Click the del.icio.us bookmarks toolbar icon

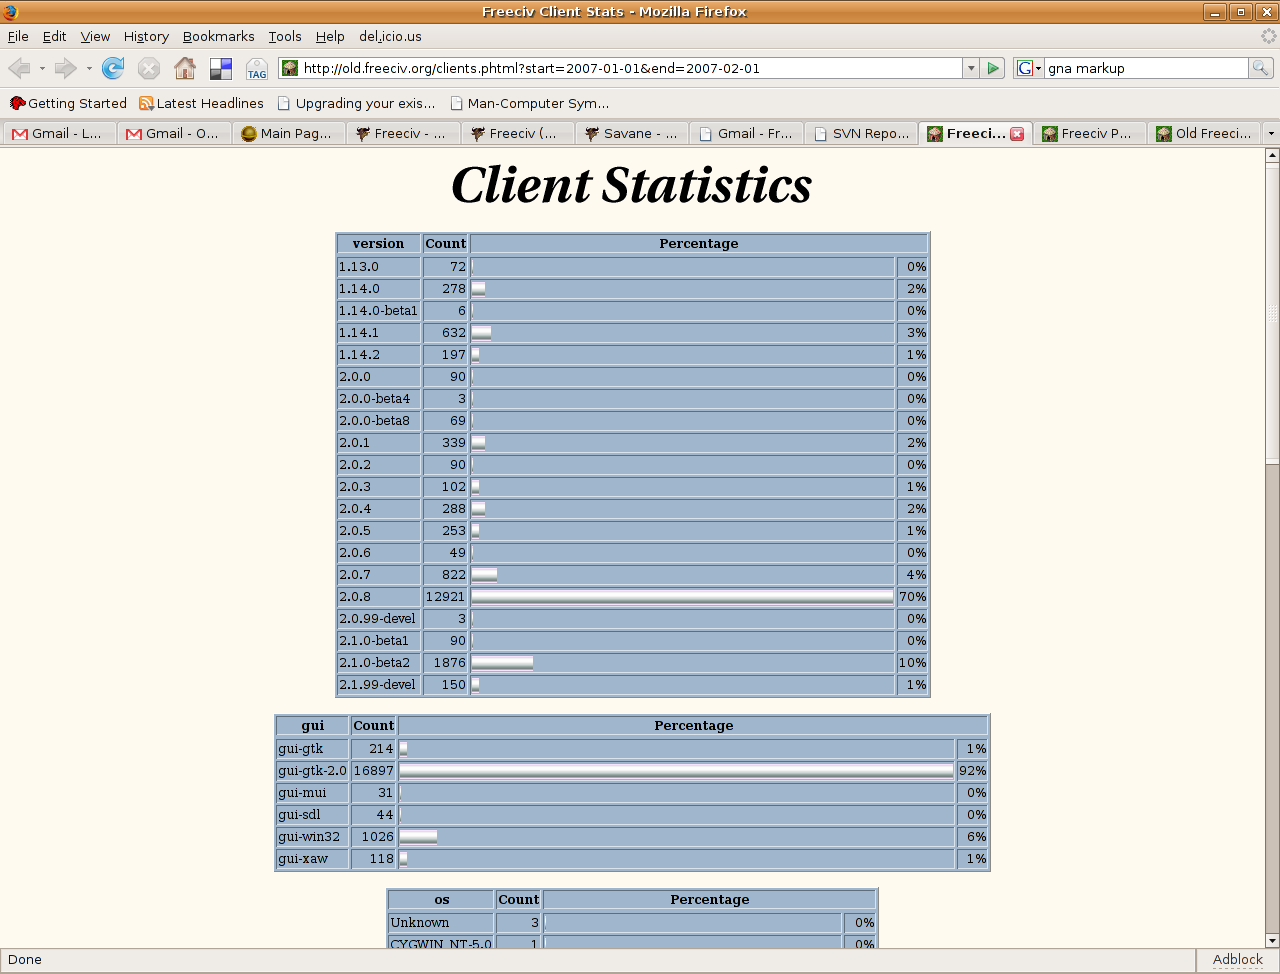[x=221, y=68]
